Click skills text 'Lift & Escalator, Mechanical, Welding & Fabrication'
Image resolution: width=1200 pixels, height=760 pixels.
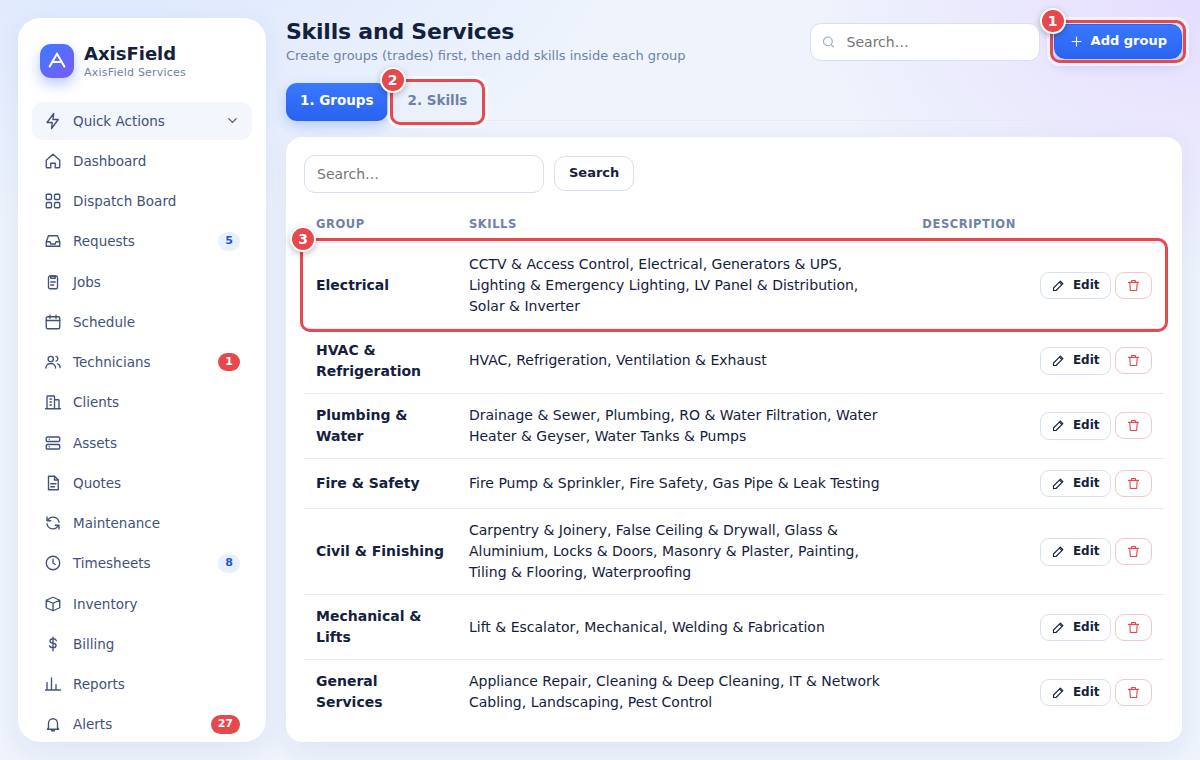647,627
